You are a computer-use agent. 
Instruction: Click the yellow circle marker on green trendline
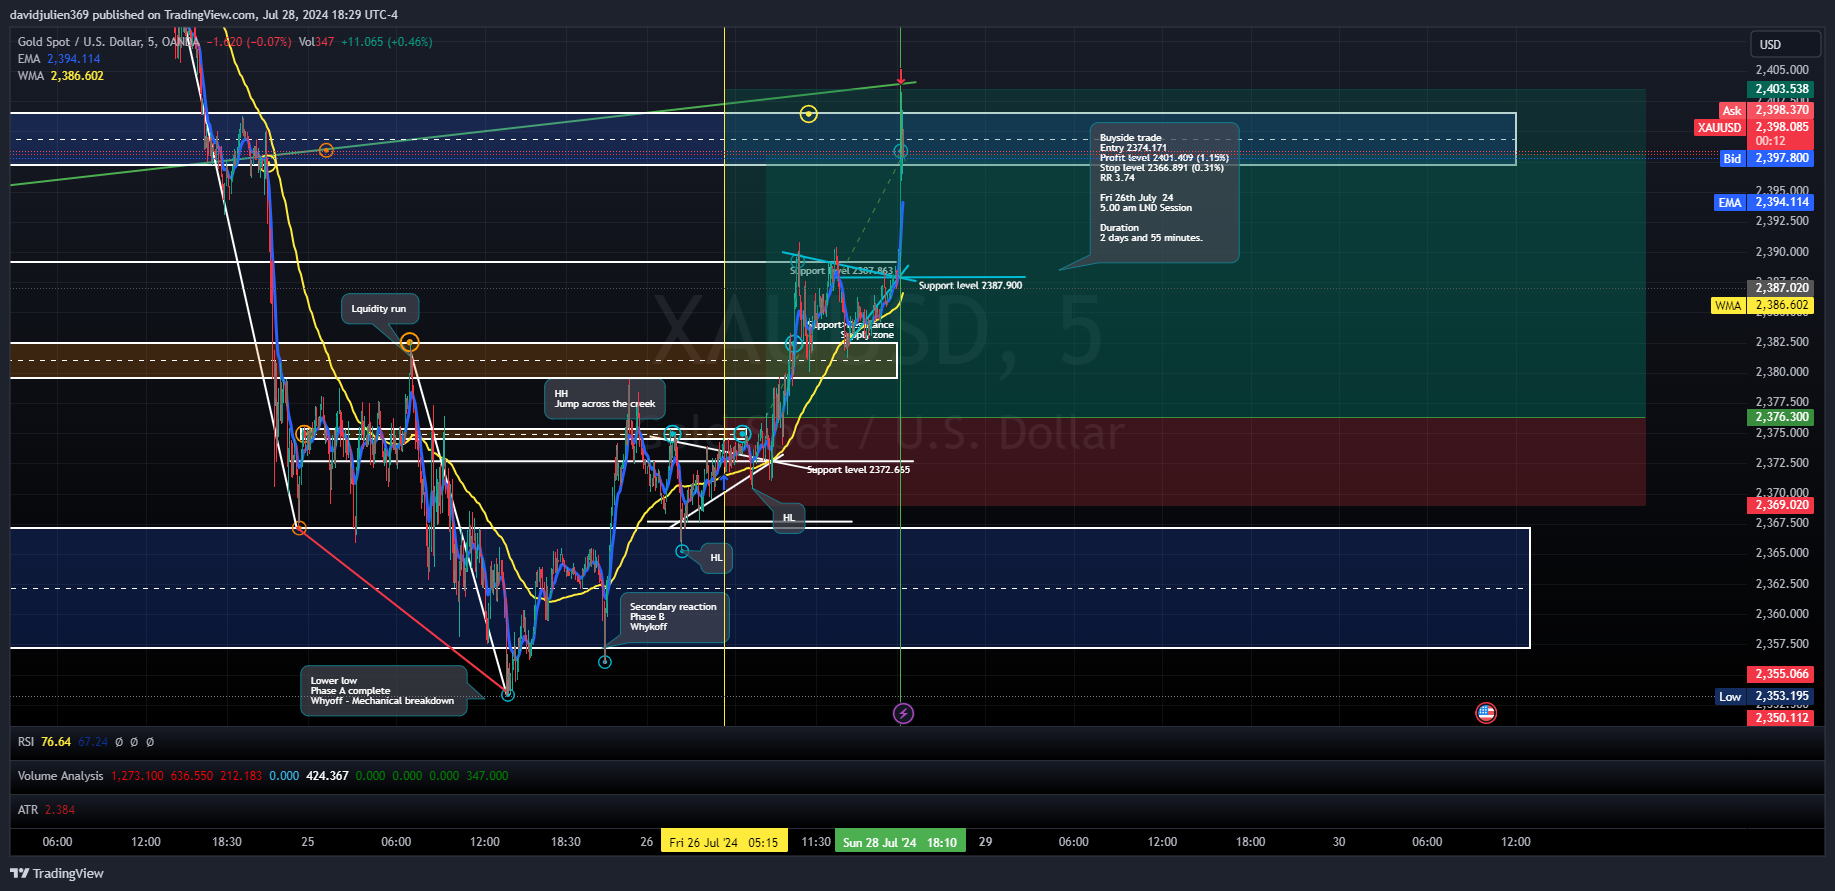(x=809, y=114)
